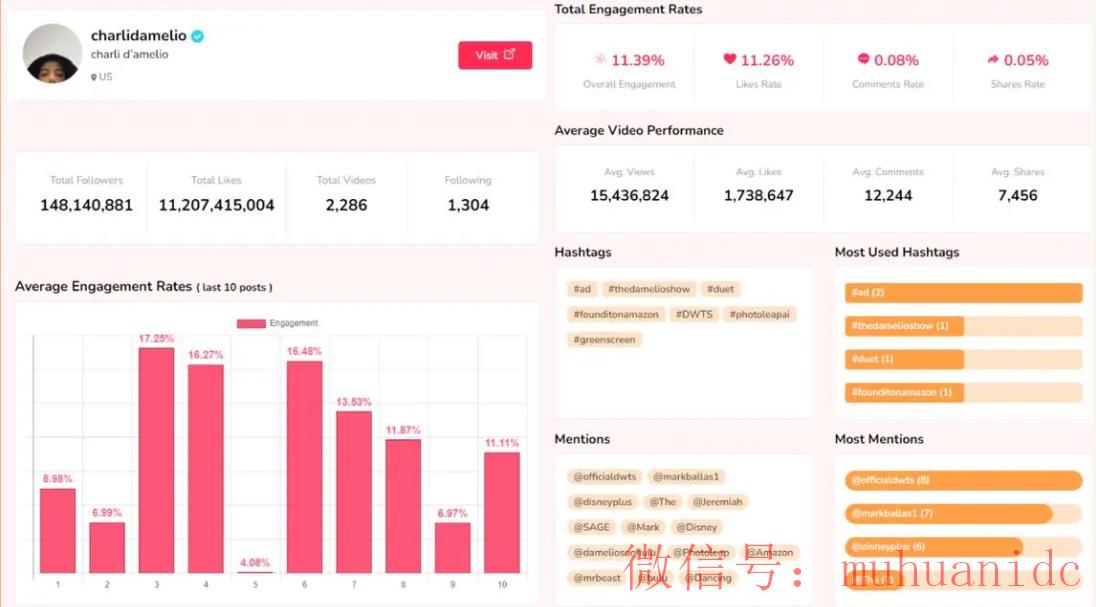Viewport: 1096px width, 607px height.
Task: Click the @disneyplus (6) most mentions bar
Action: pos(963,547)
